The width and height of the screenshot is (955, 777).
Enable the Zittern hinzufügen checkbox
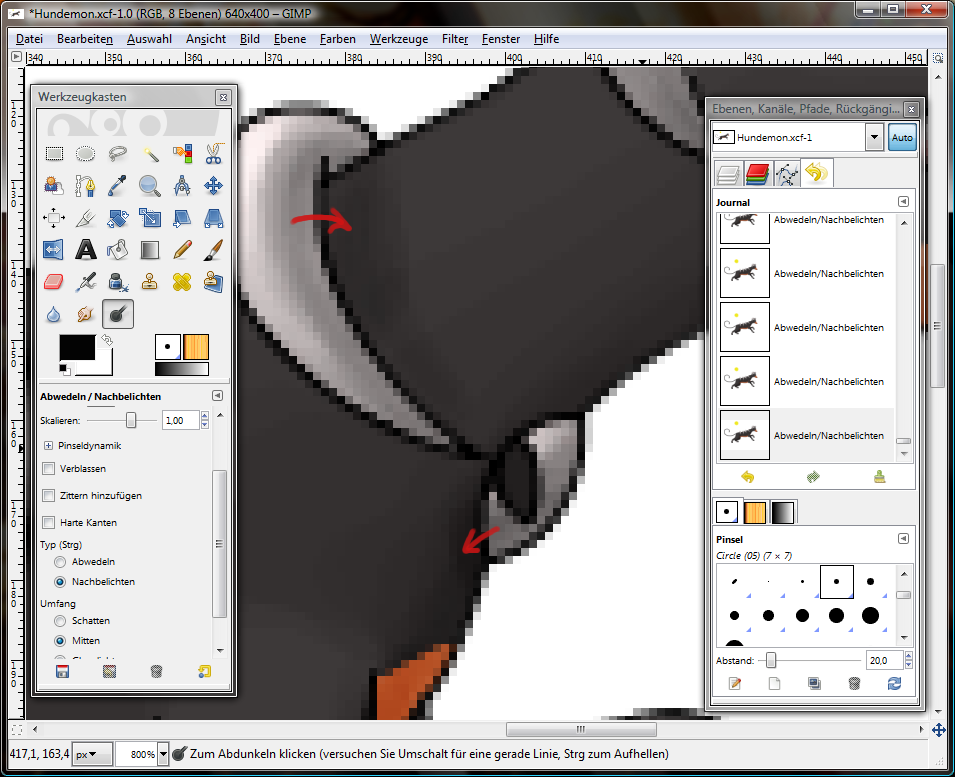click(49, 496)
